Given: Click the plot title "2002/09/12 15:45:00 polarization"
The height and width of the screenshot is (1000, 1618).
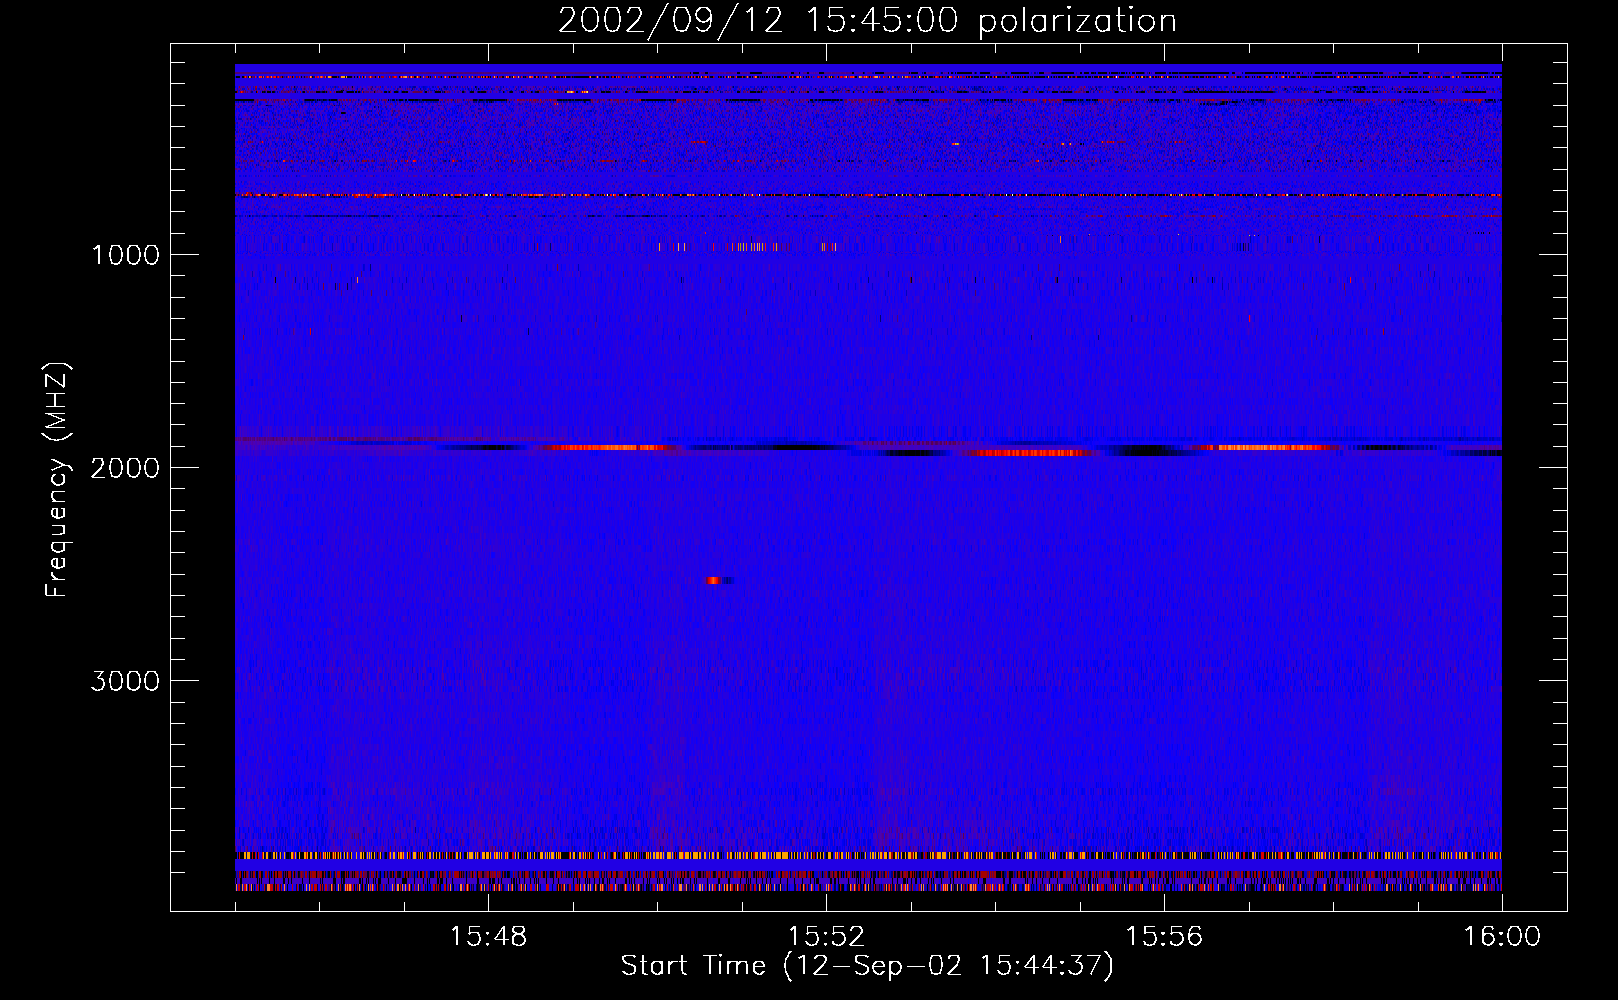Looking at the screenshot, I should [x=867, y=21].
